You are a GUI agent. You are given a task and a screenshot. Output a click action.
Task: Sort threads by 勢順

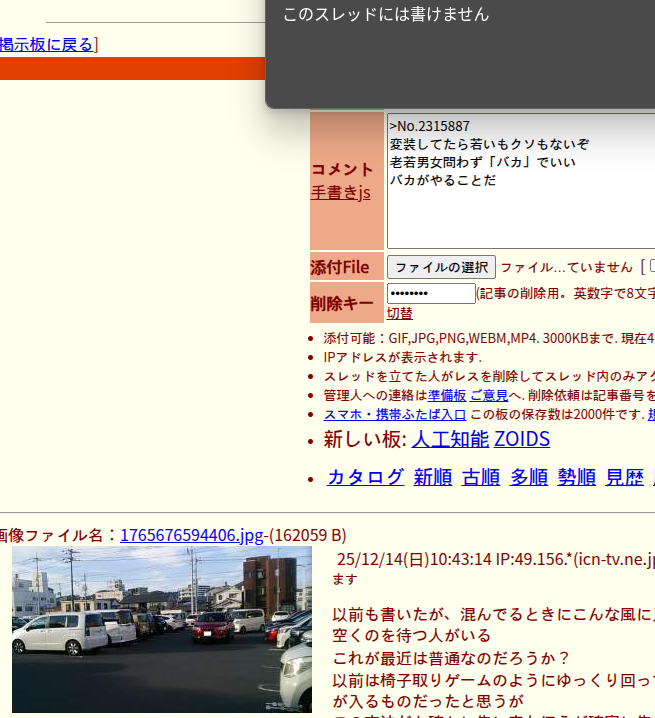(576, 477)
